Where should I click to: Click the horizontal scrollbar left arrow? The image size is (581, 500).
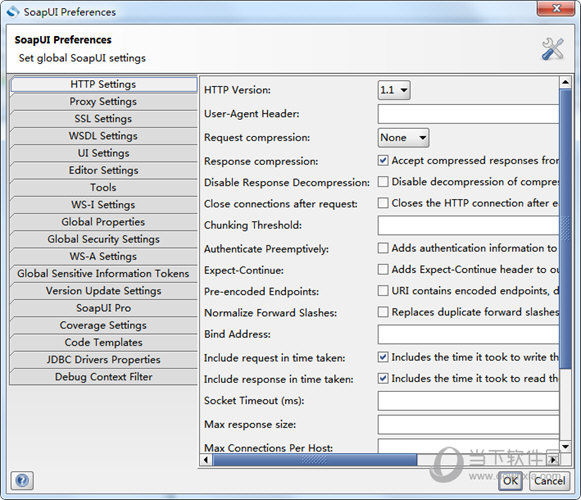click(206, 460)
